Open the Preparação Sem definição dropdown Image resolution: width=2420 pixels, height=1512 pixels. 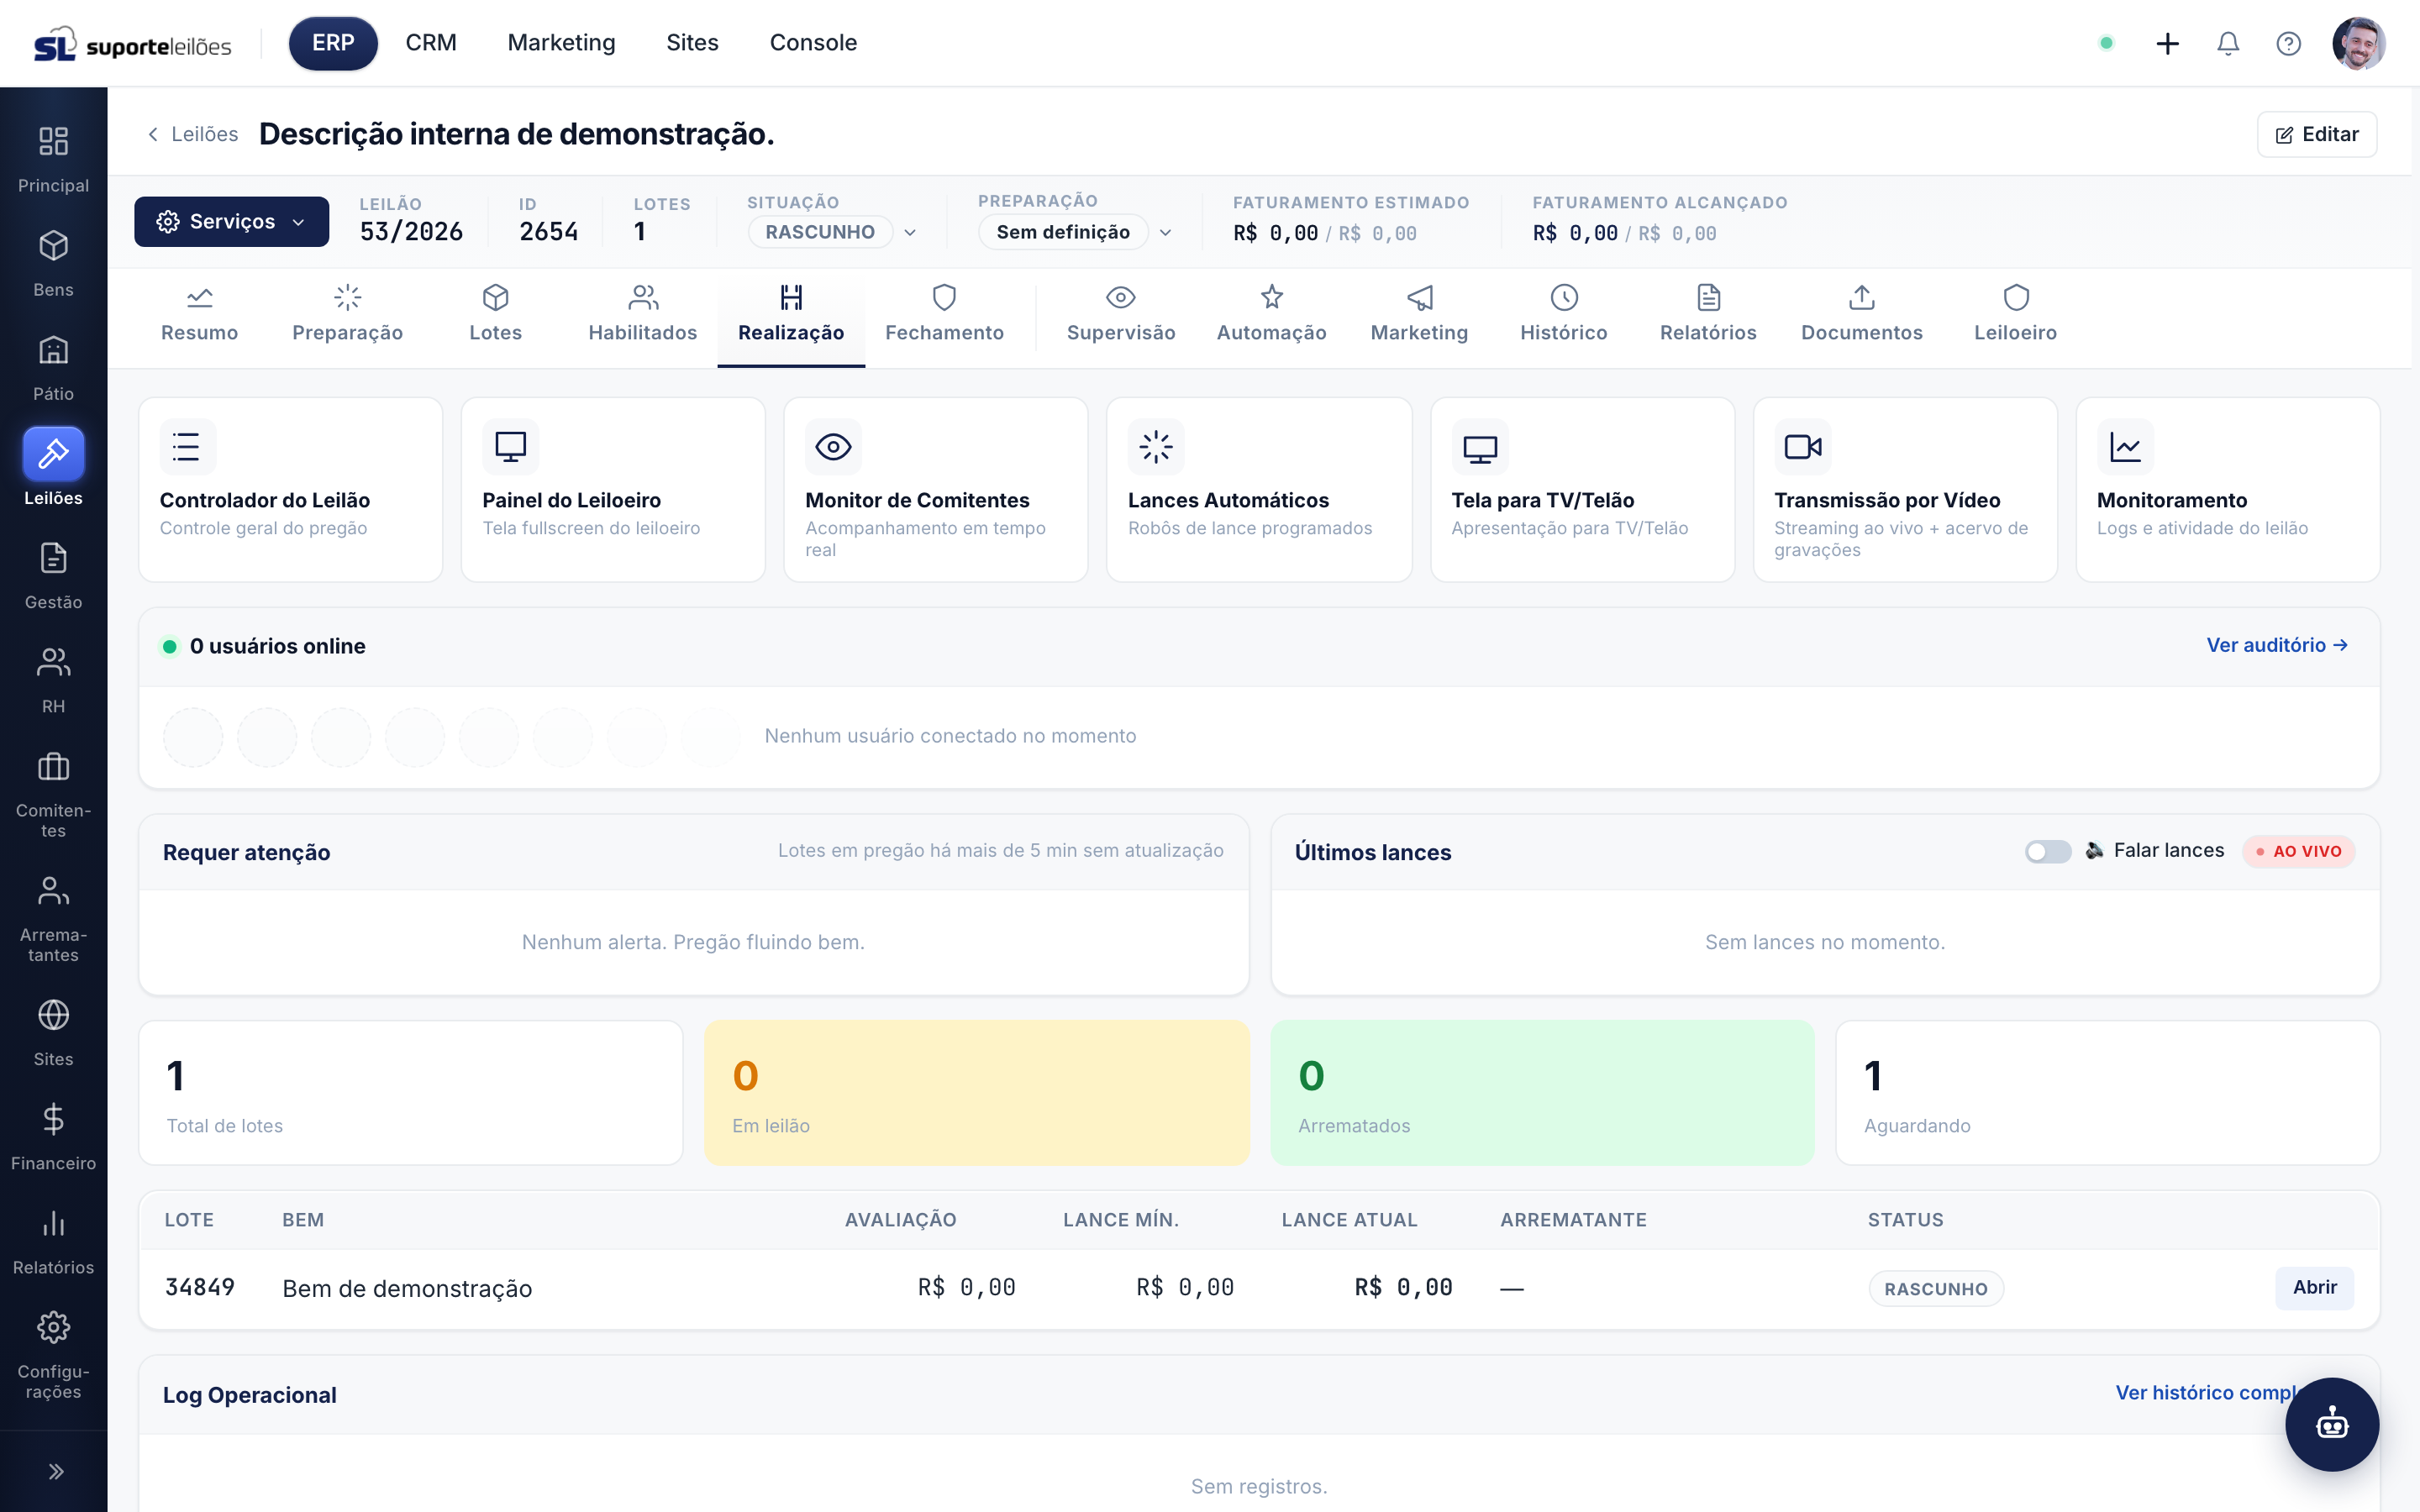tap(1074, 232)
